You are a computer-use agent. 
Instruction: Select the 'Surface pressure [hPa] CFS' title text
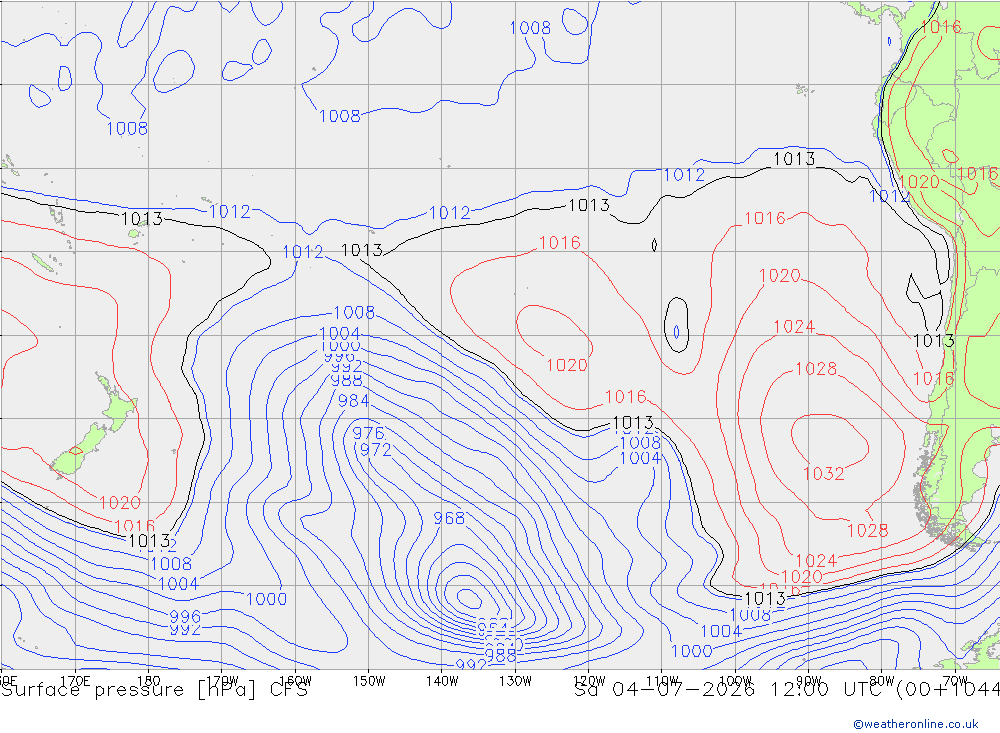pyautogui.click(x=154, y=690)
